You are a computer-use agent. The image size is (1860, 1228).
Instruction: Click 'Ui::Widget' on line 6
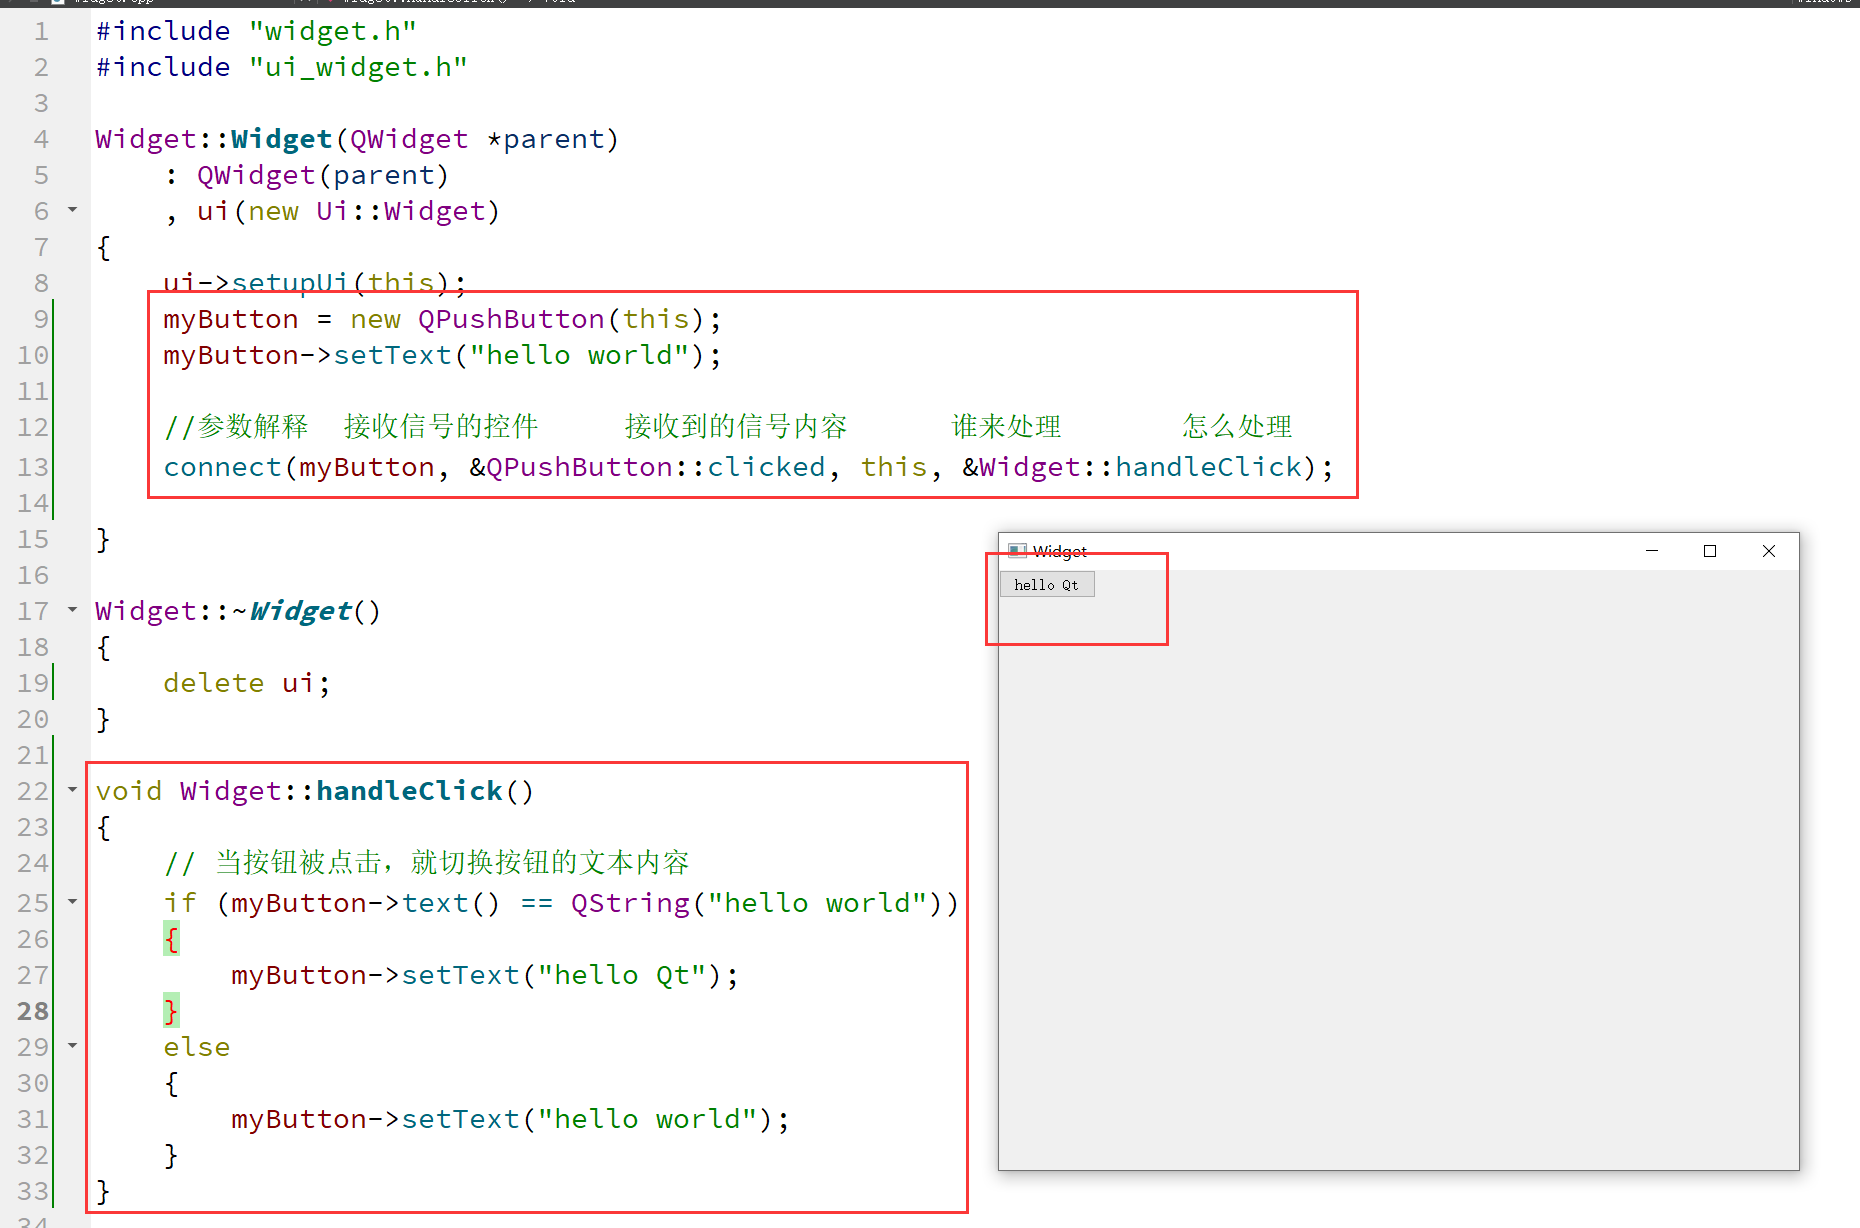(x=401, y=211)
